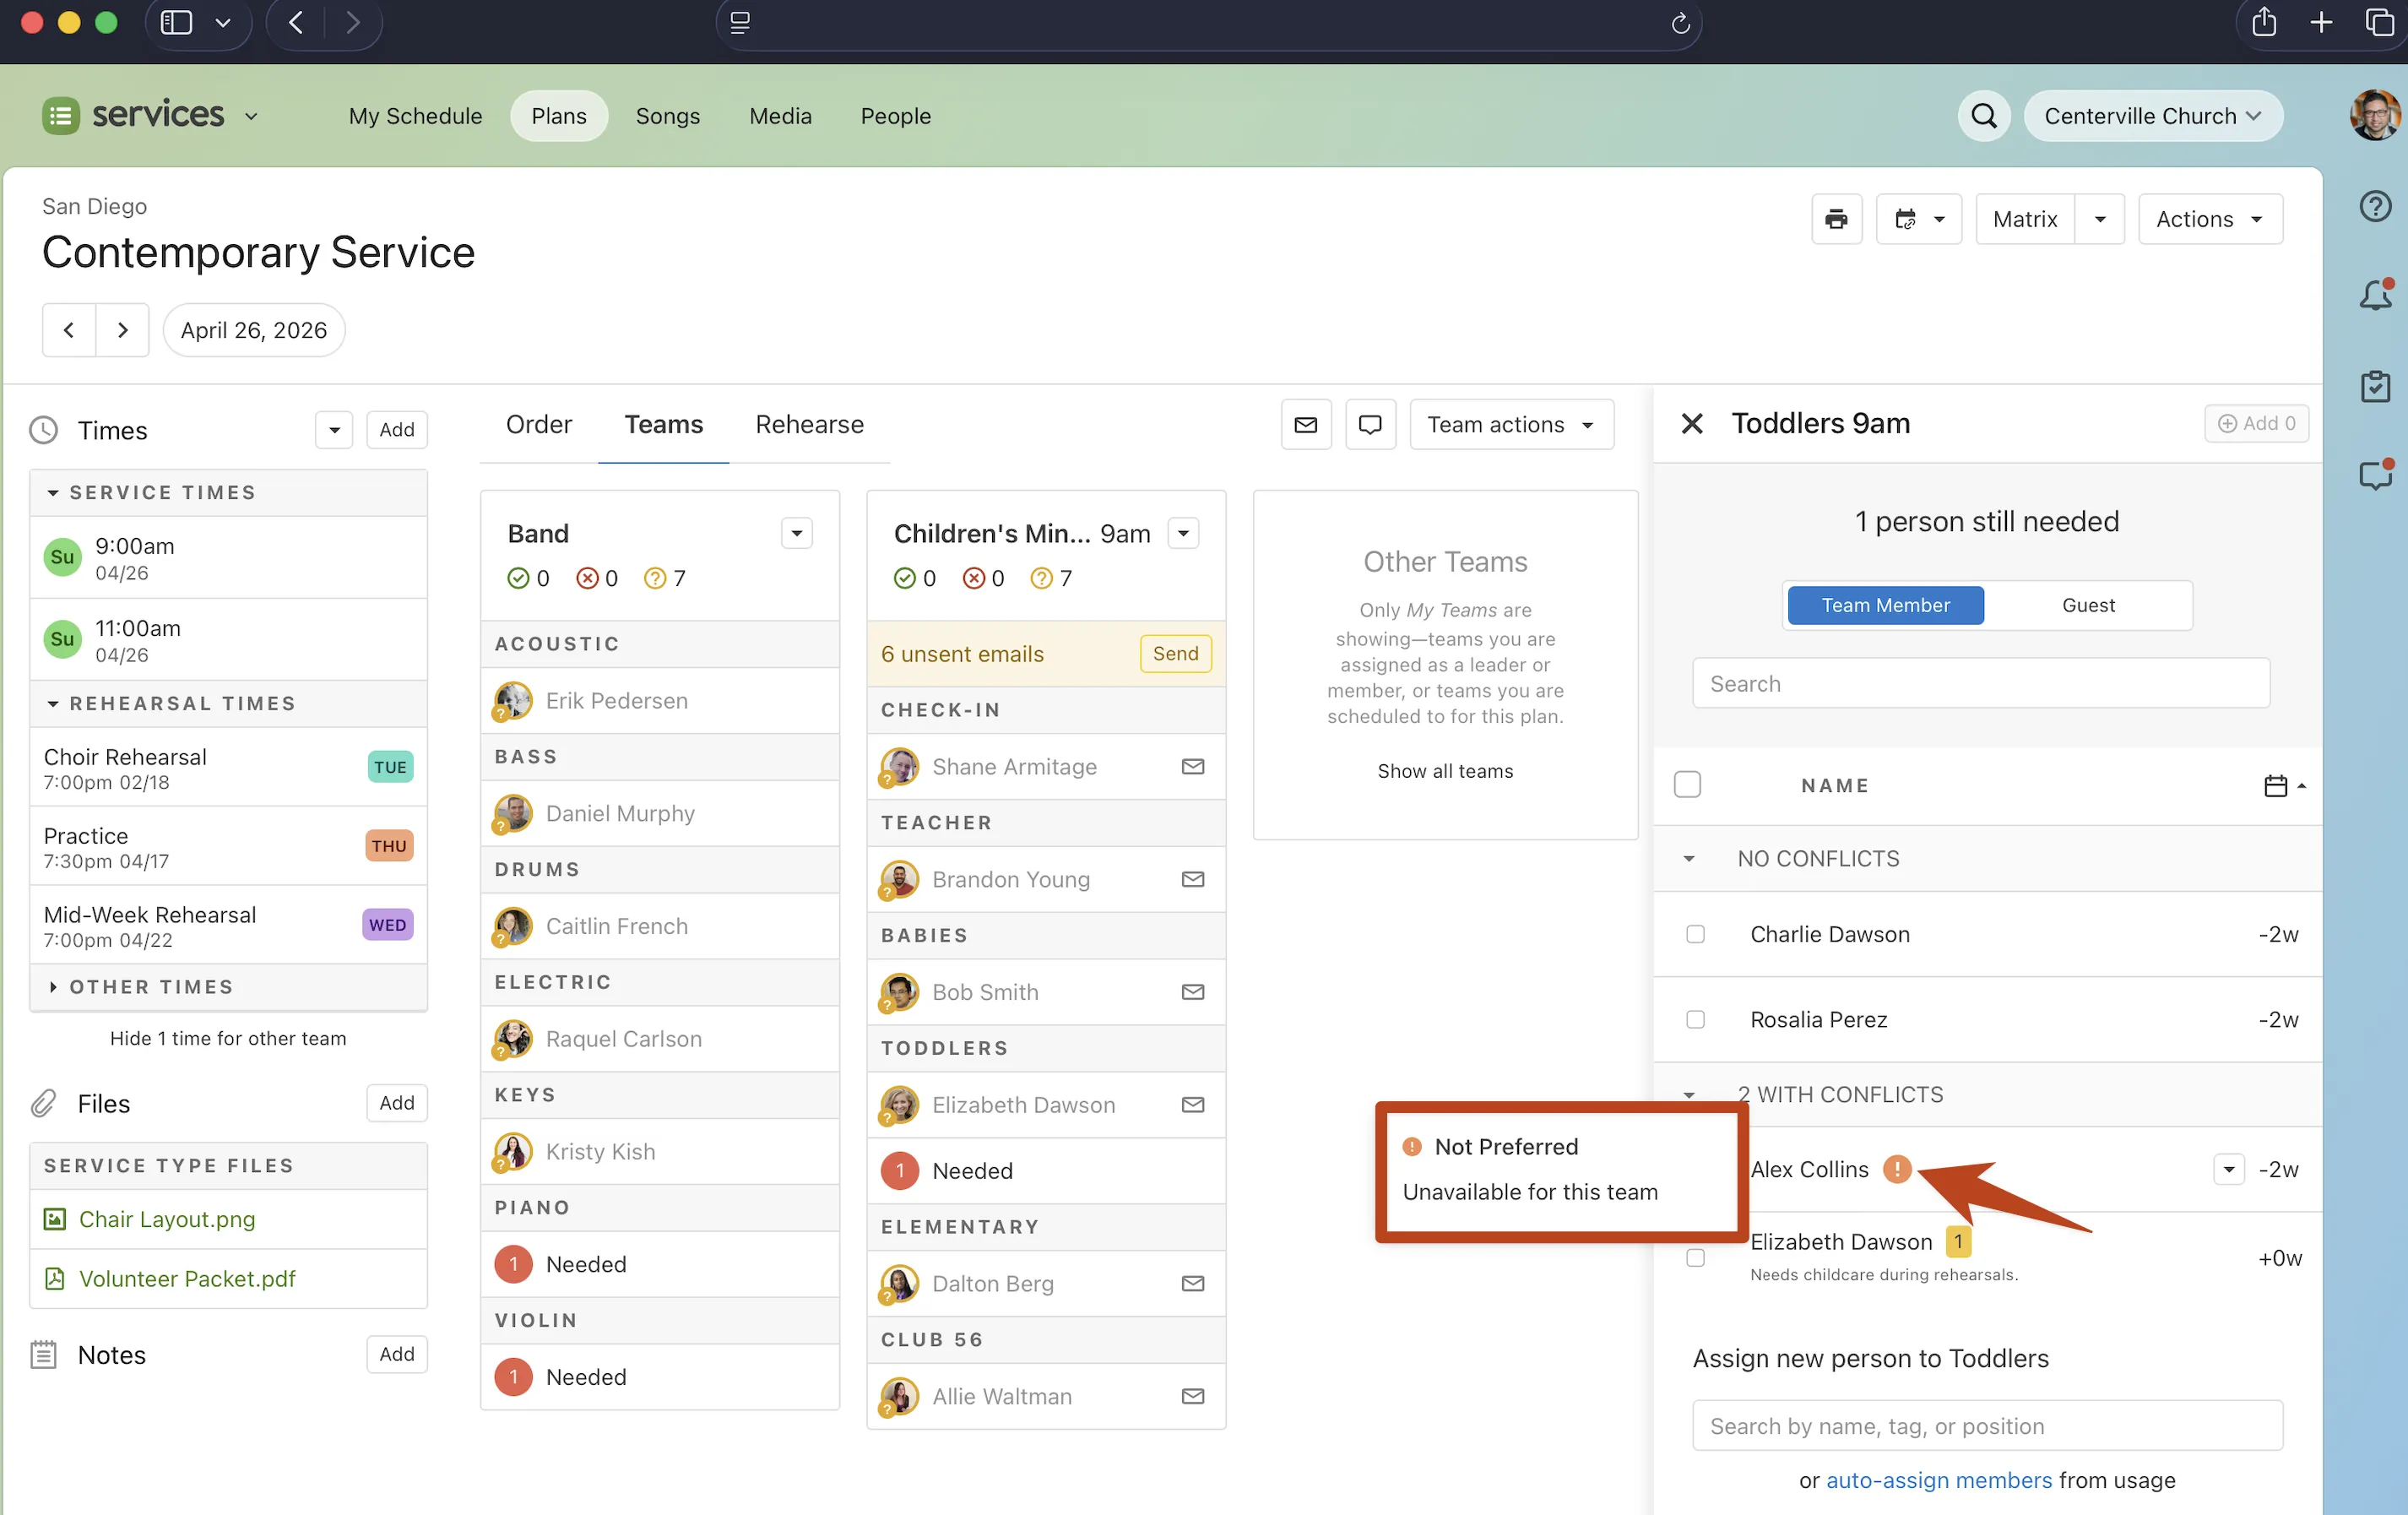Open Songs from the navigation bar

point(667,115)
